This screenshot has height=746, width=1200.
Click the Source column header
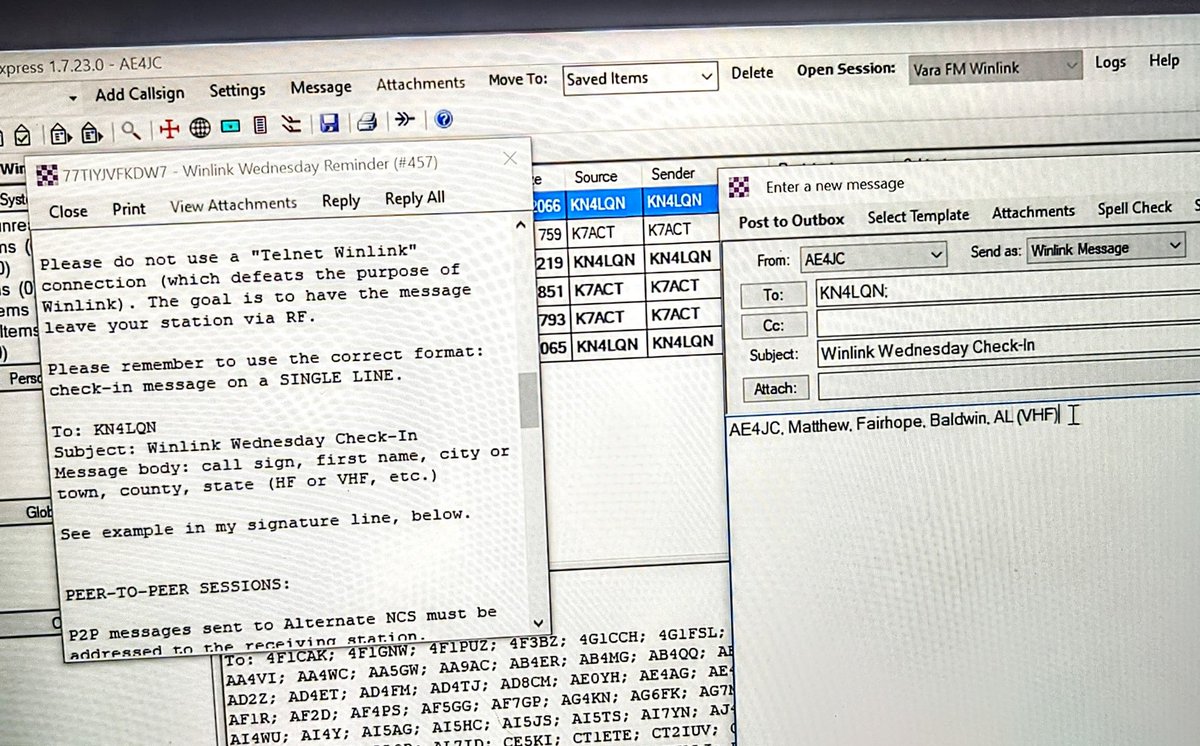[596, 177]
